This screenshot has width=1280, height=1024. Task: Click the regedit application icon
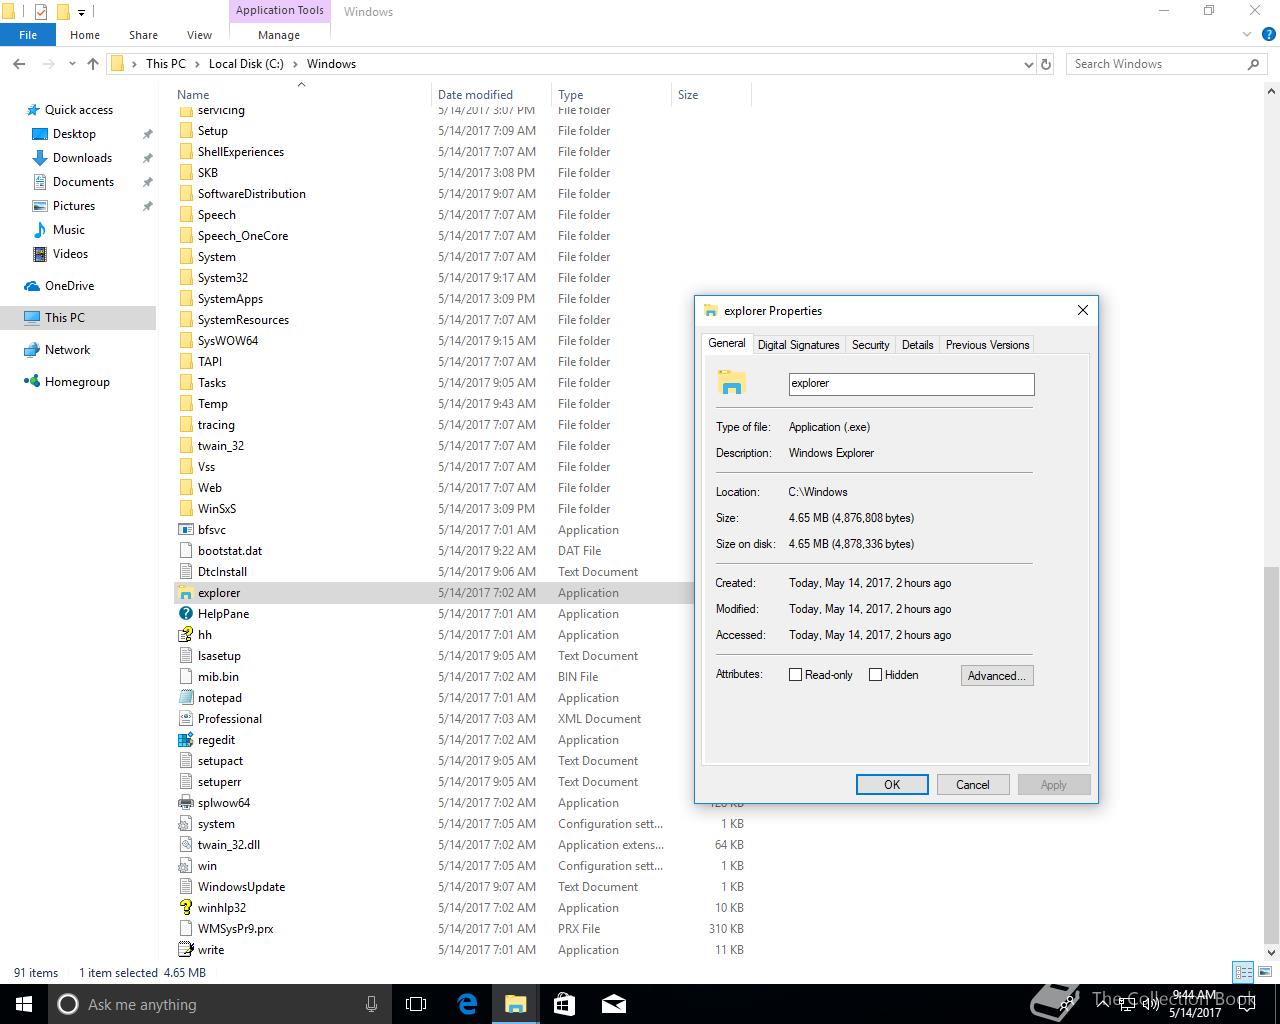(x=185, y=740)
